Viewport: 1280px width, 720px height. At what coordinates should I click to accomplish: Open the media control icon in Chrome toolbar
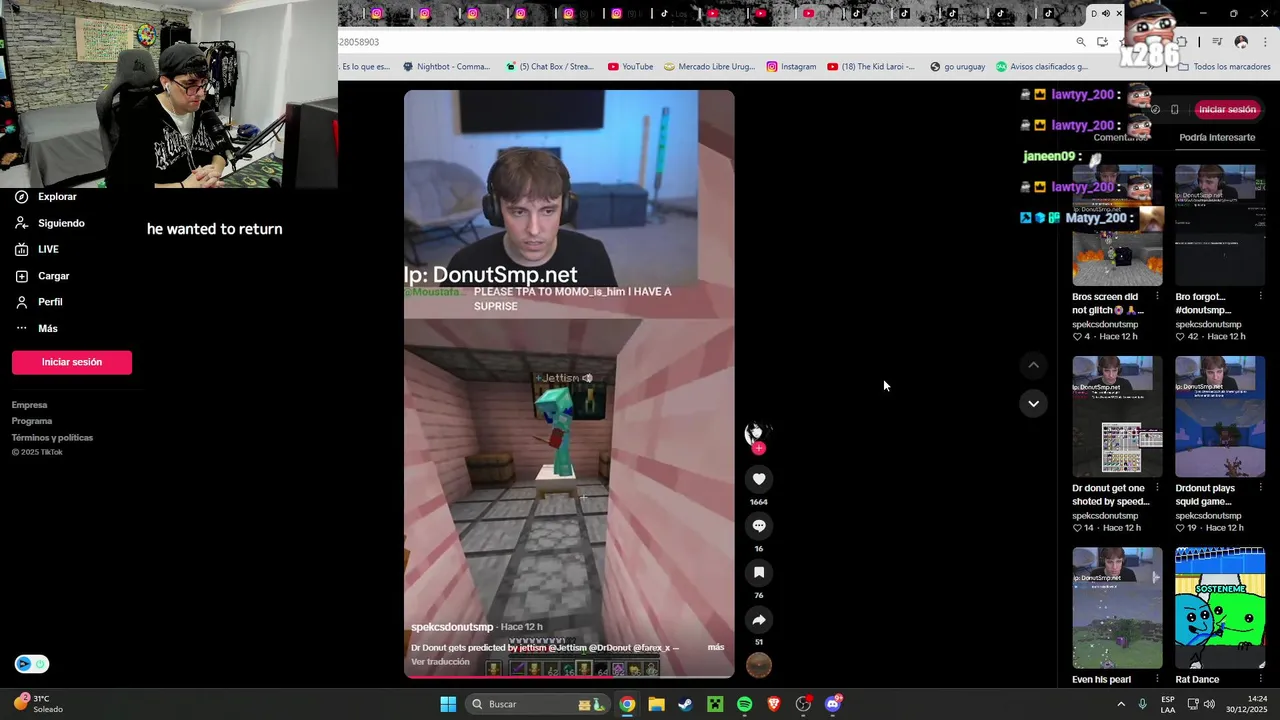pos(1217,42)
